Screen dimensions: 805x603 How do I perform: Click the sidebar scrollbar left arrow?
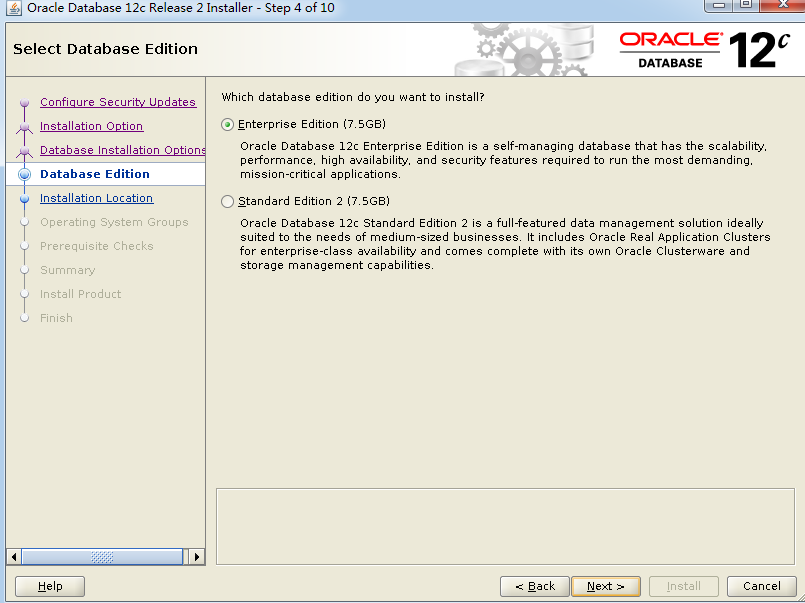point(14,557)
